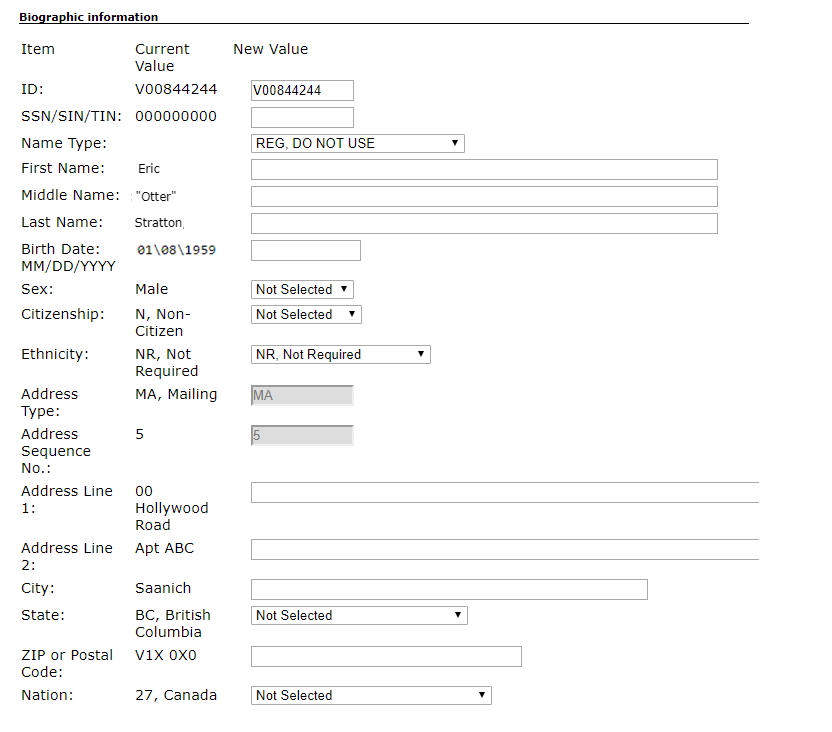The width and height of the screenshot is (832, 732).
Task: Click the ID new value field
Action: click(x=301, y=90)
